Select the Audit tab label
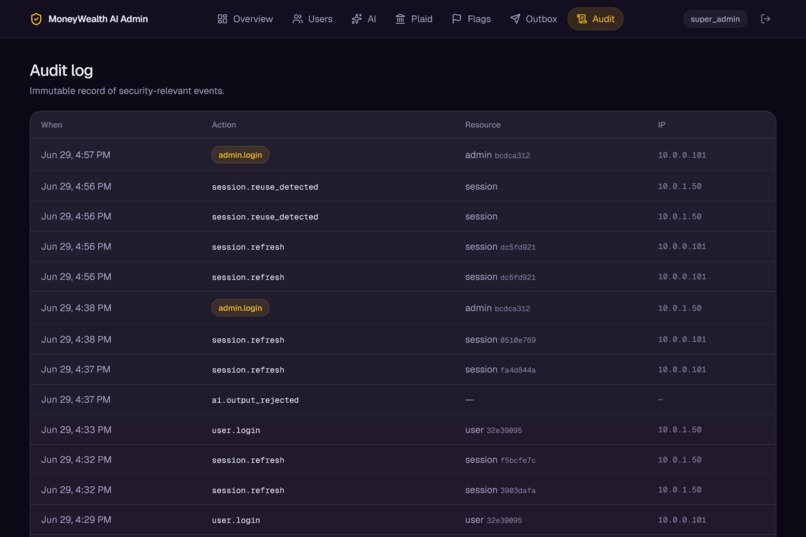 (603, 19)
